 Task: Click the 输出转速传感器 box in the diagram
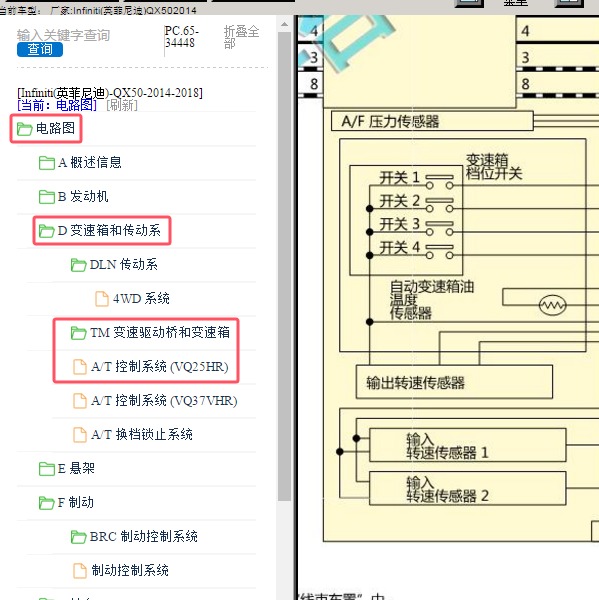[x=454, y=382]
